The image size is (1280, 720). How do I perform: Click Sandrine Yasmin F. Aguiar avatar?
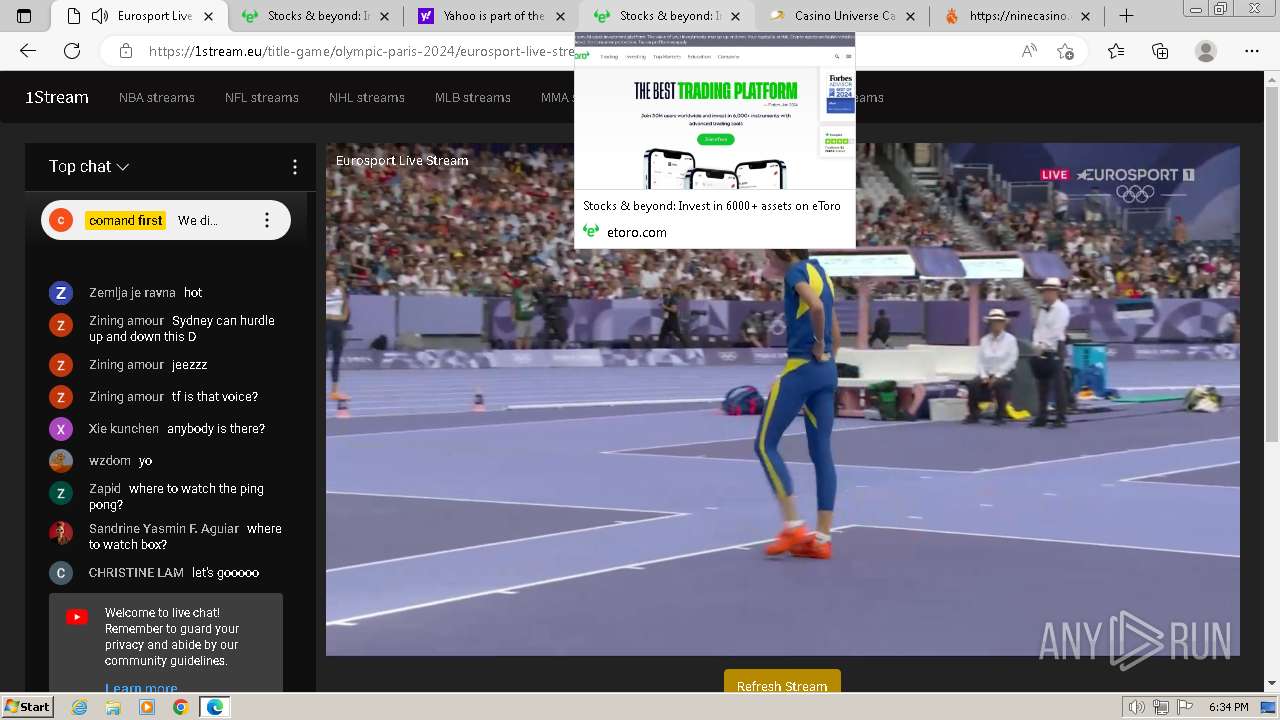[61, 533]
